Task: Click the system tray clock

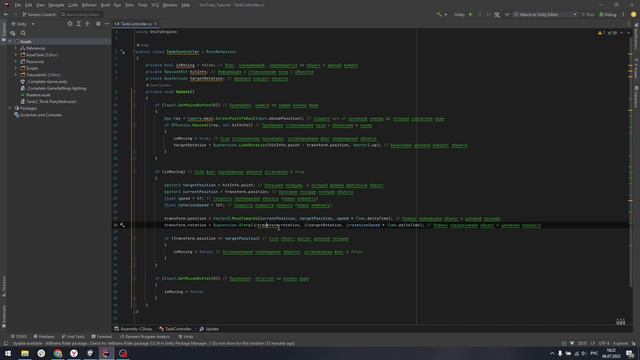Action: click(611, 353)
